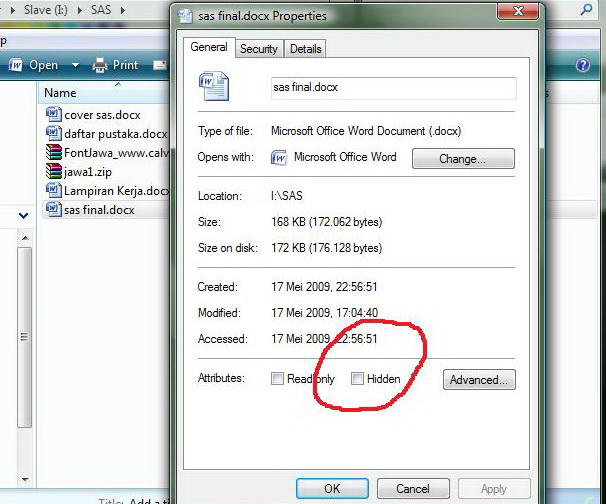The image size is (606, 504).
Task: Select file name 'cover sas.docx'
Action: 102,115
